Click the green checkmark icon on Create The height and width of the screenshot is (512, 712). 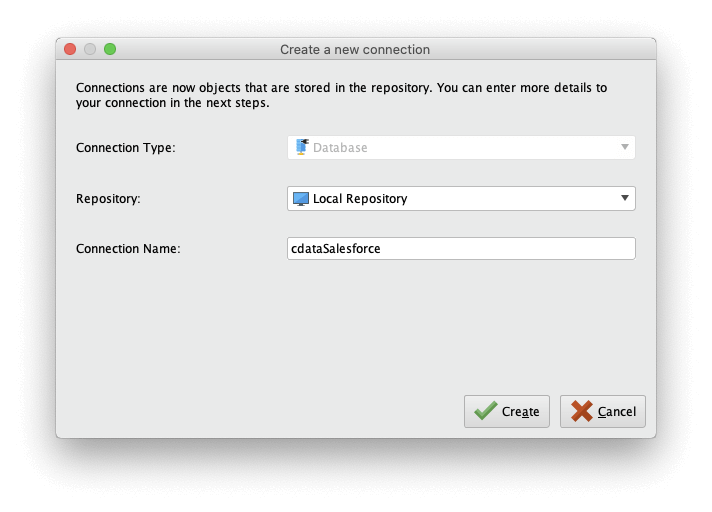pos(485,411)
